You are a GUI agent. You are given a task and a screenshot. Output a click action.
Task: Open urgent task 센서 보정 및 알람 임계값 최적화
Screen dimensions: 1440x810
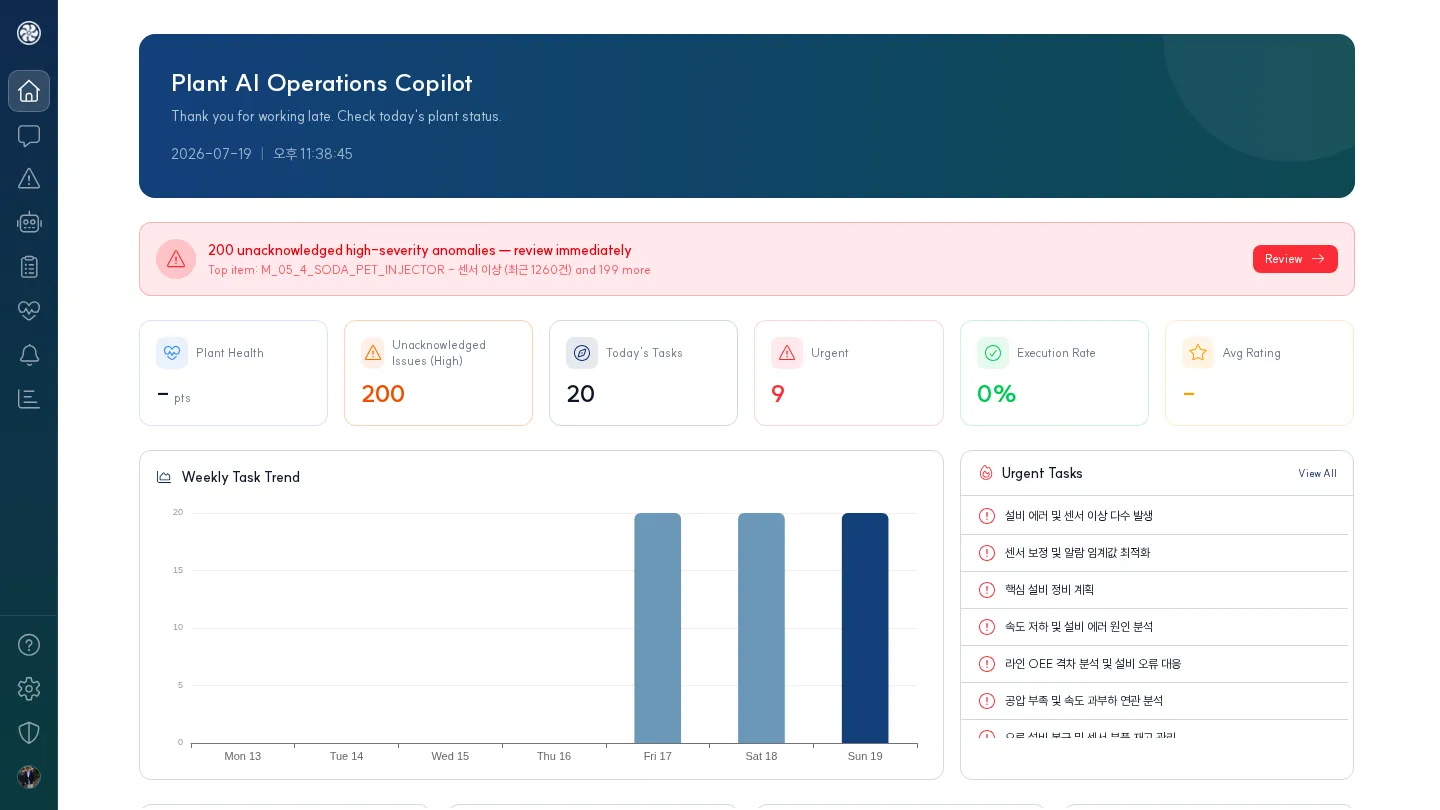coord(1154,553)
